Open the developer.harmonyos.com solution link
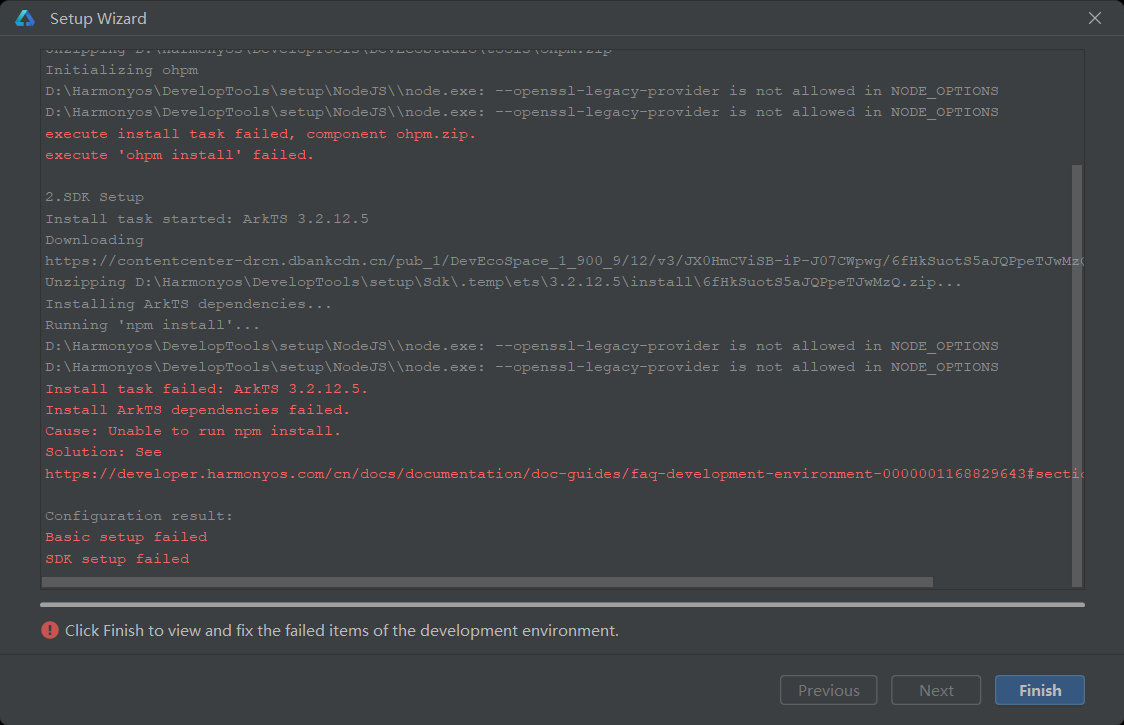Screen dimensions: 1124x725 (564, 474)
